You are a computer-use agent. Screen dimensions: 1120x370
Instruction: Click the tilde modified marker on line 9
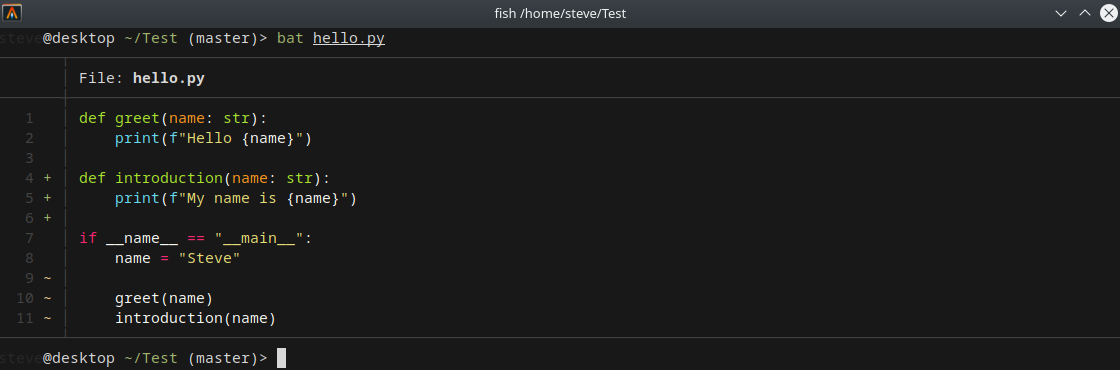(x=47, y=278)
